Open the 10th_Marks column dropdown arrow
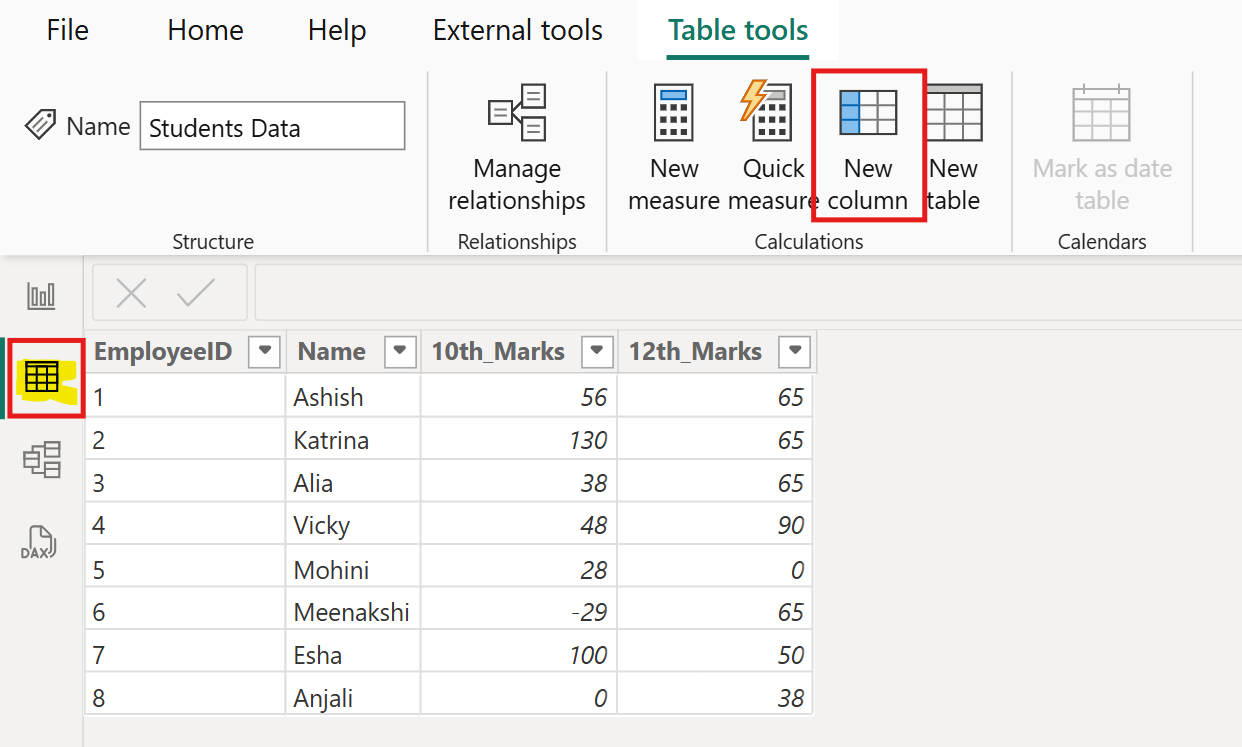 pos(596,351)
